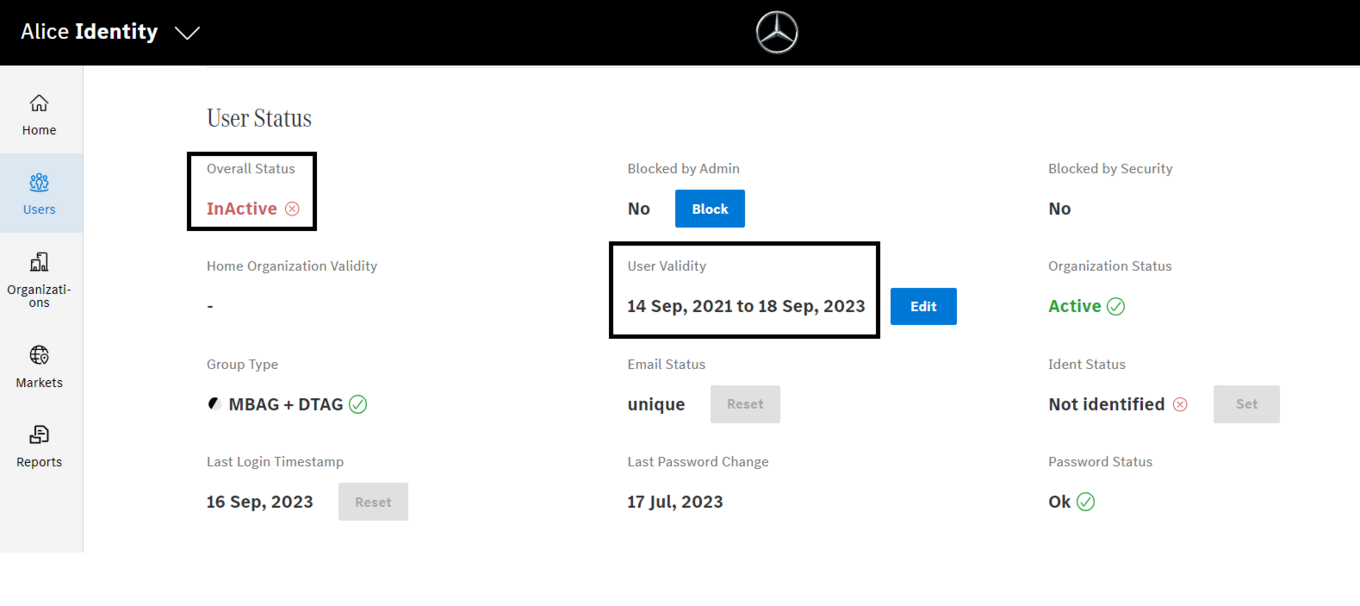
Task: Click the Not identified red cross icon
Action: pyautogui.click(x=1180, y=405)
